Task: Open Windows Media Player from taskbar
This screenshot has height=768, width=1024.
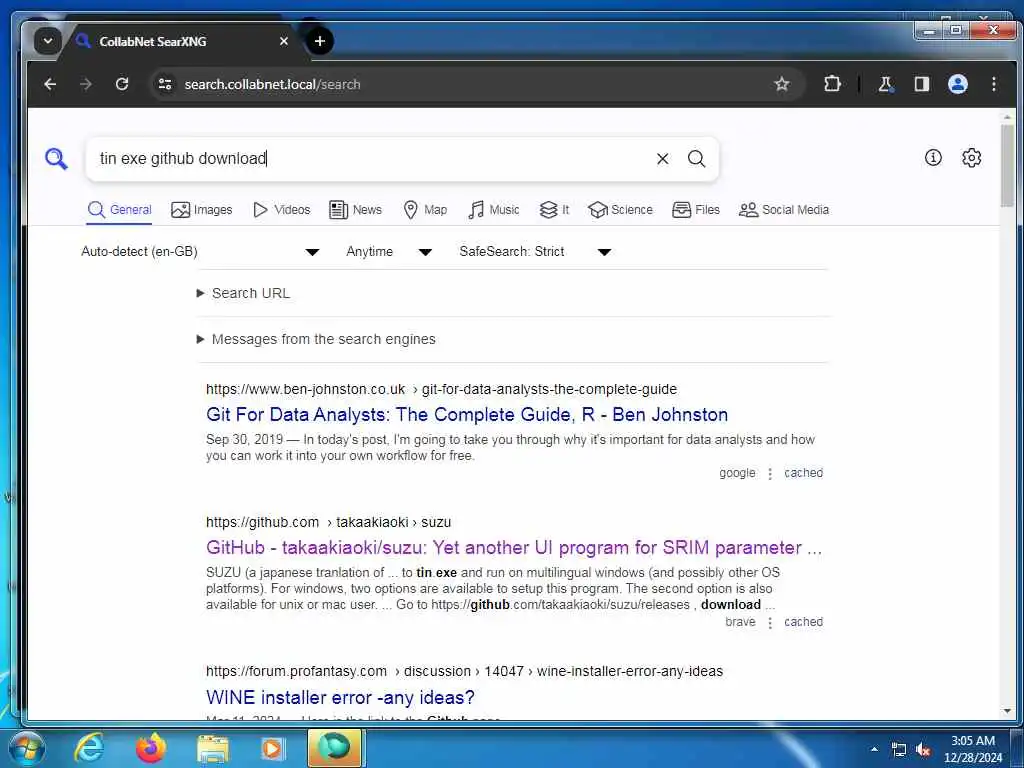Action: 273,748
